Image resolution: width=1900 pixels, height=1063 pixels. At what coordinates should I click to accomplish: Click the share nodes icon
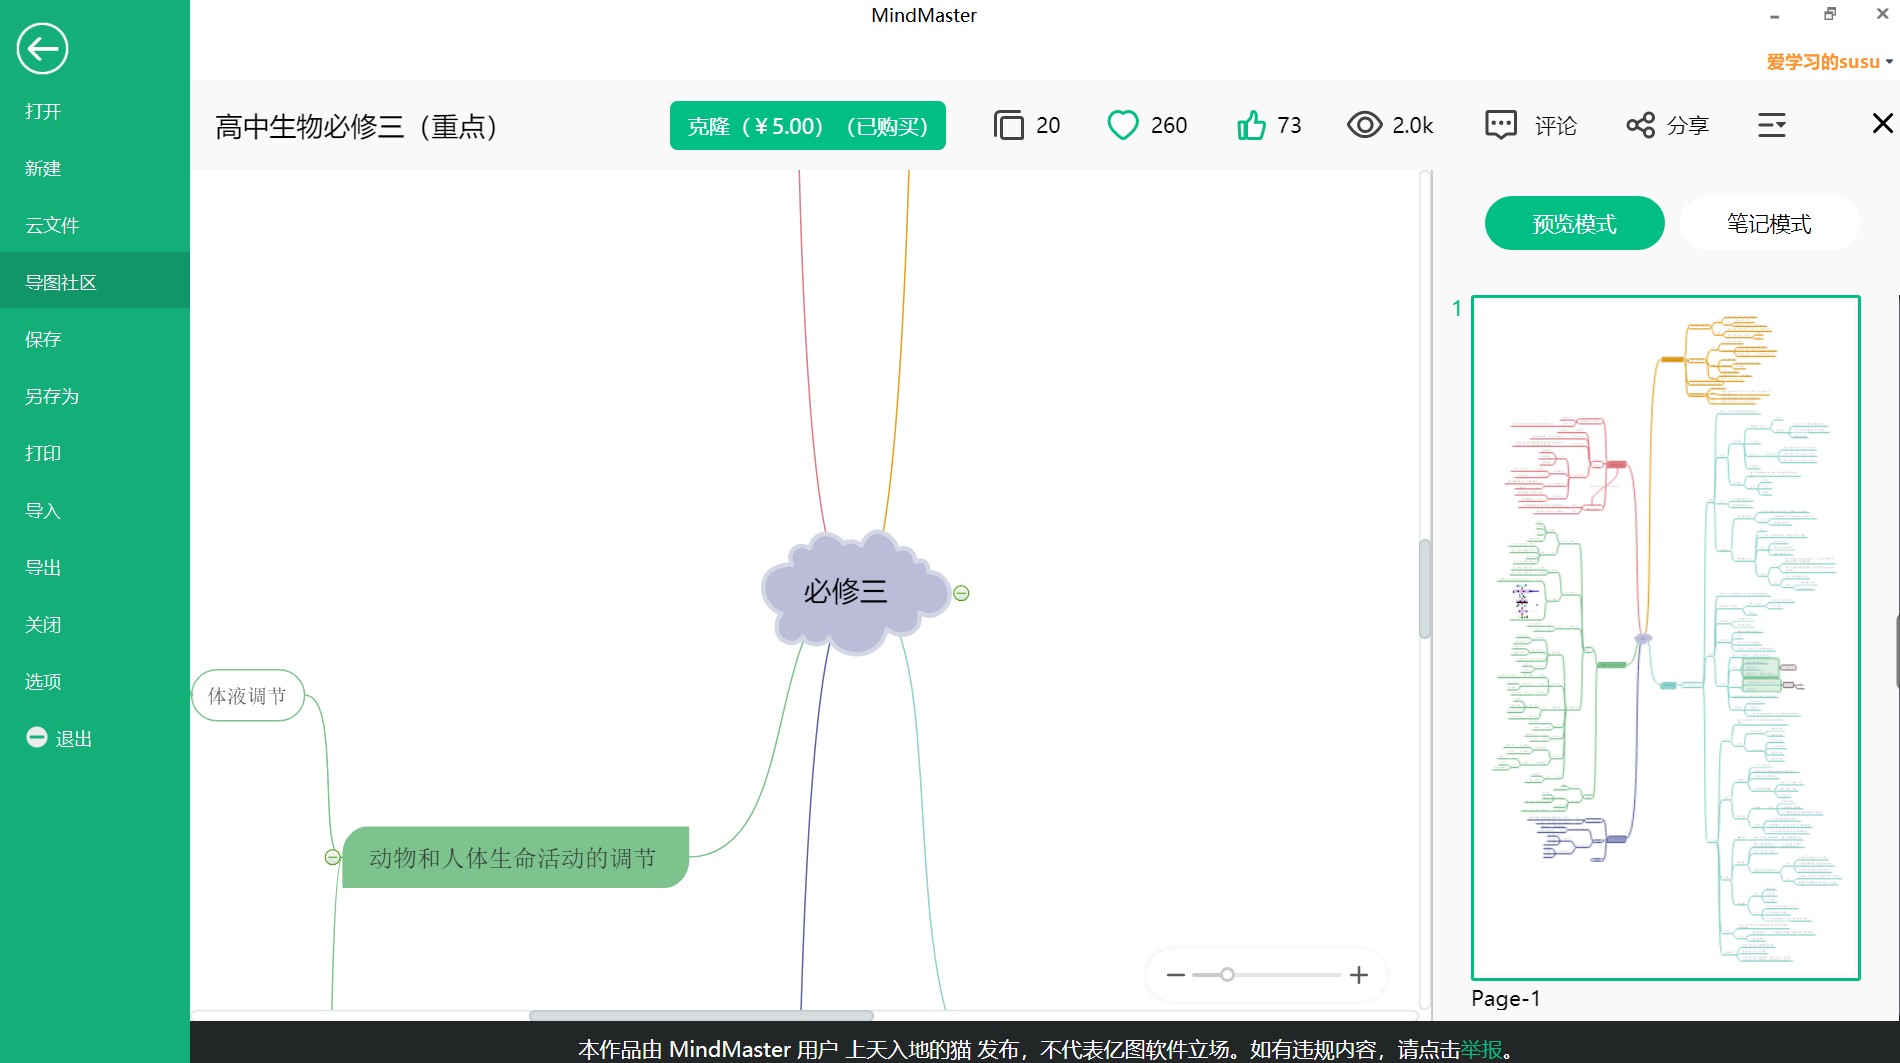1640,125
